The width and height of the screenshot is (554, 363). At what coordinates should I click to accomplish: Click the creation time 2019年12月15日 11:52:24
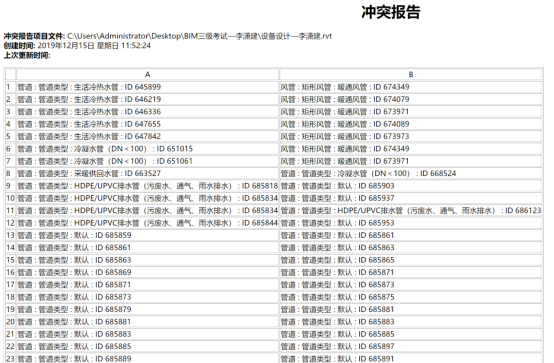click(x=94, y=46)
